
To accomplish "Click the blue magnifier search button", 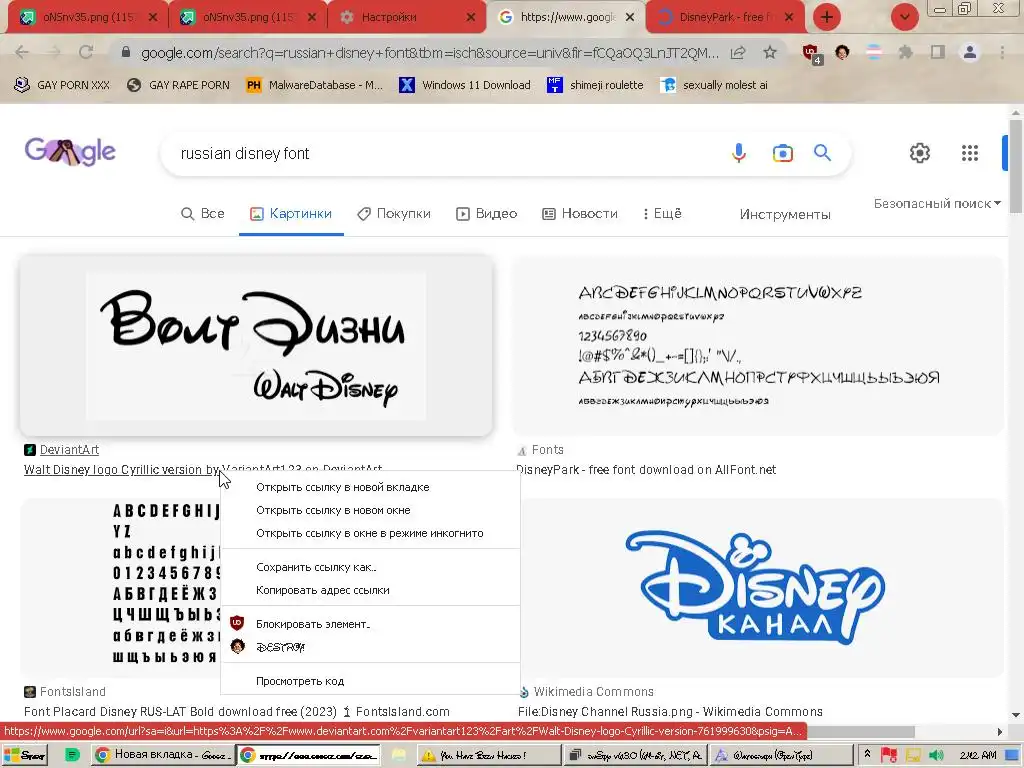I will 822,153.
